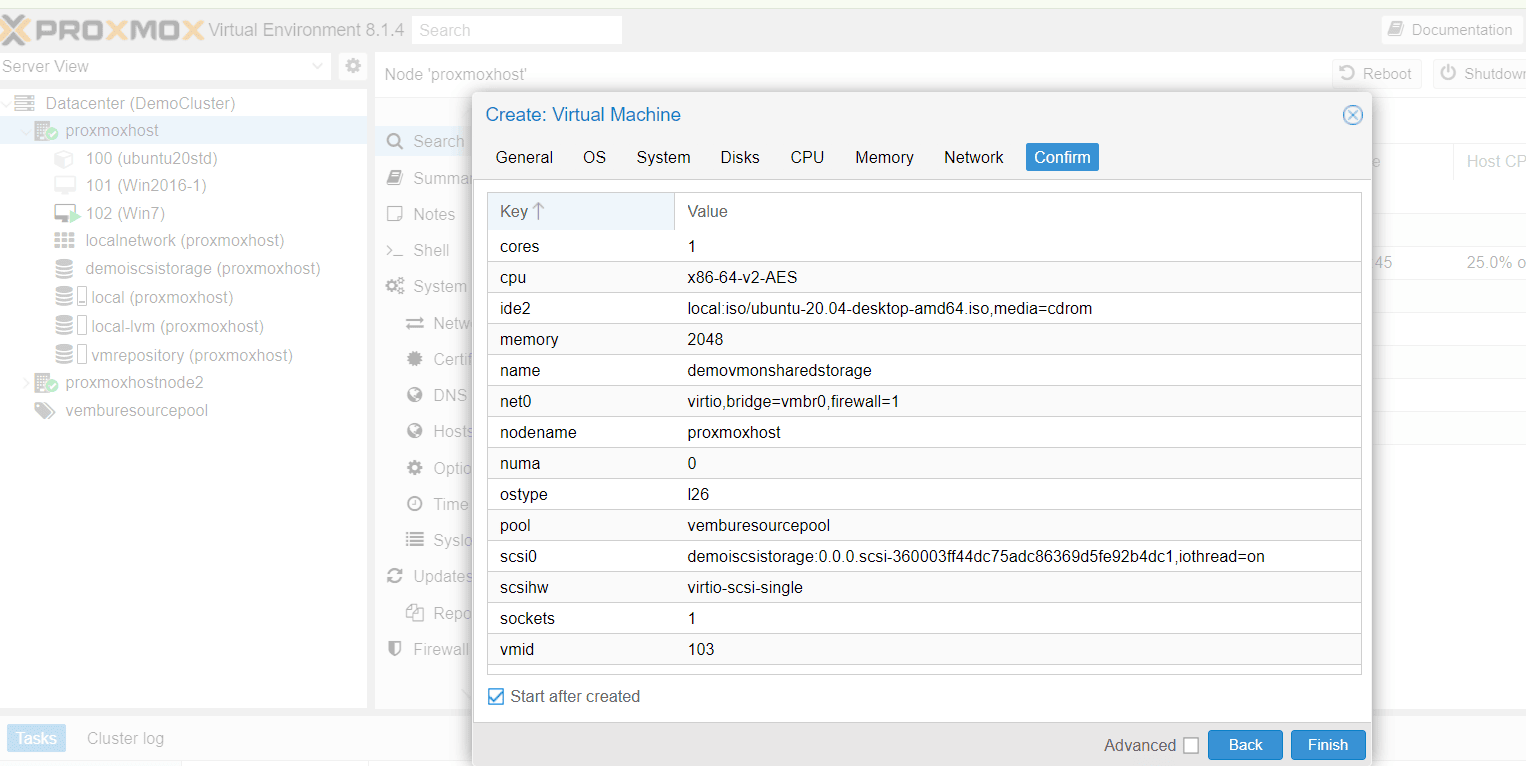Screen dimensions: 1526x766
Task: Click the running VM icon for 102 (Win7)
Action: (66, 213)
